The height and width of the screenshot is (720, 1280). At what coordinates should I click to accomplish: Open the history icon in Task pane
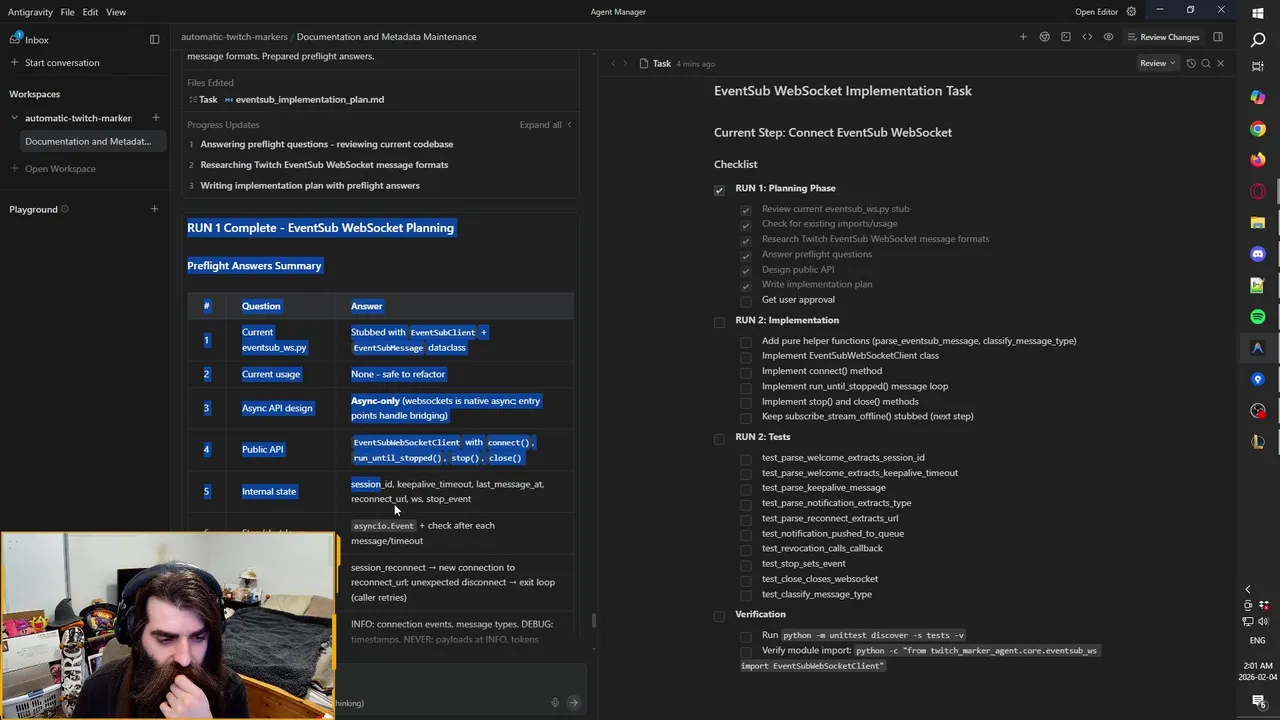pyautogui.click(x=1190, y=63)
